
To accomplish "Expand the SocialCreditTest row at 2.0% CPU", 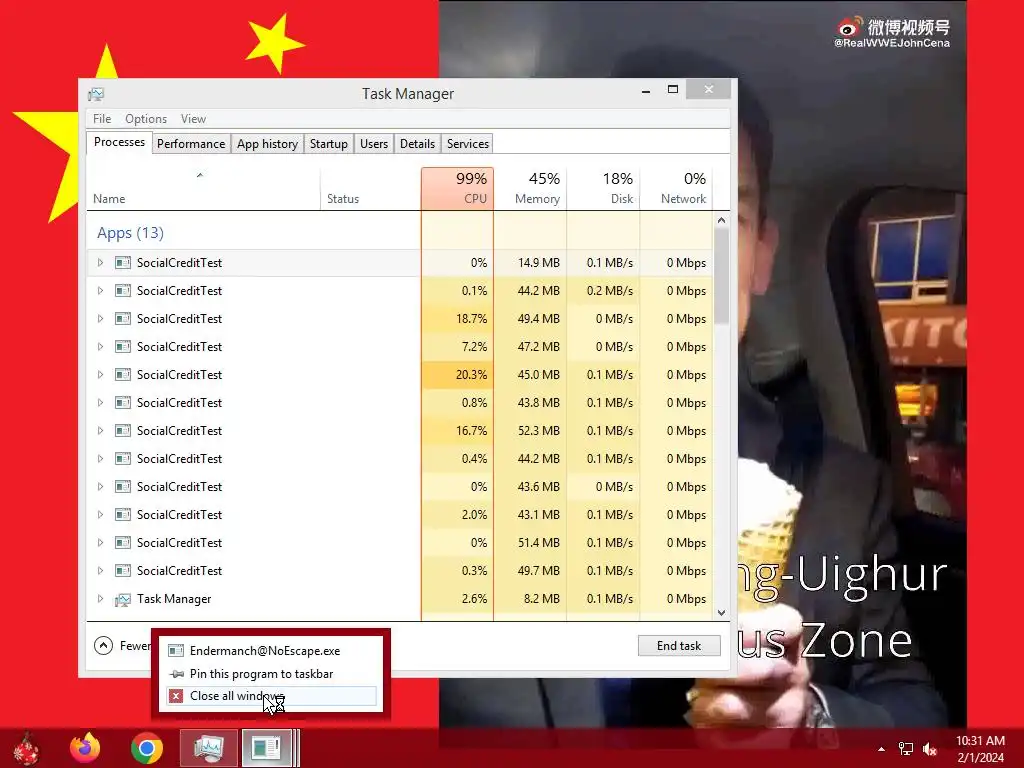I will (x=100, y=515).
